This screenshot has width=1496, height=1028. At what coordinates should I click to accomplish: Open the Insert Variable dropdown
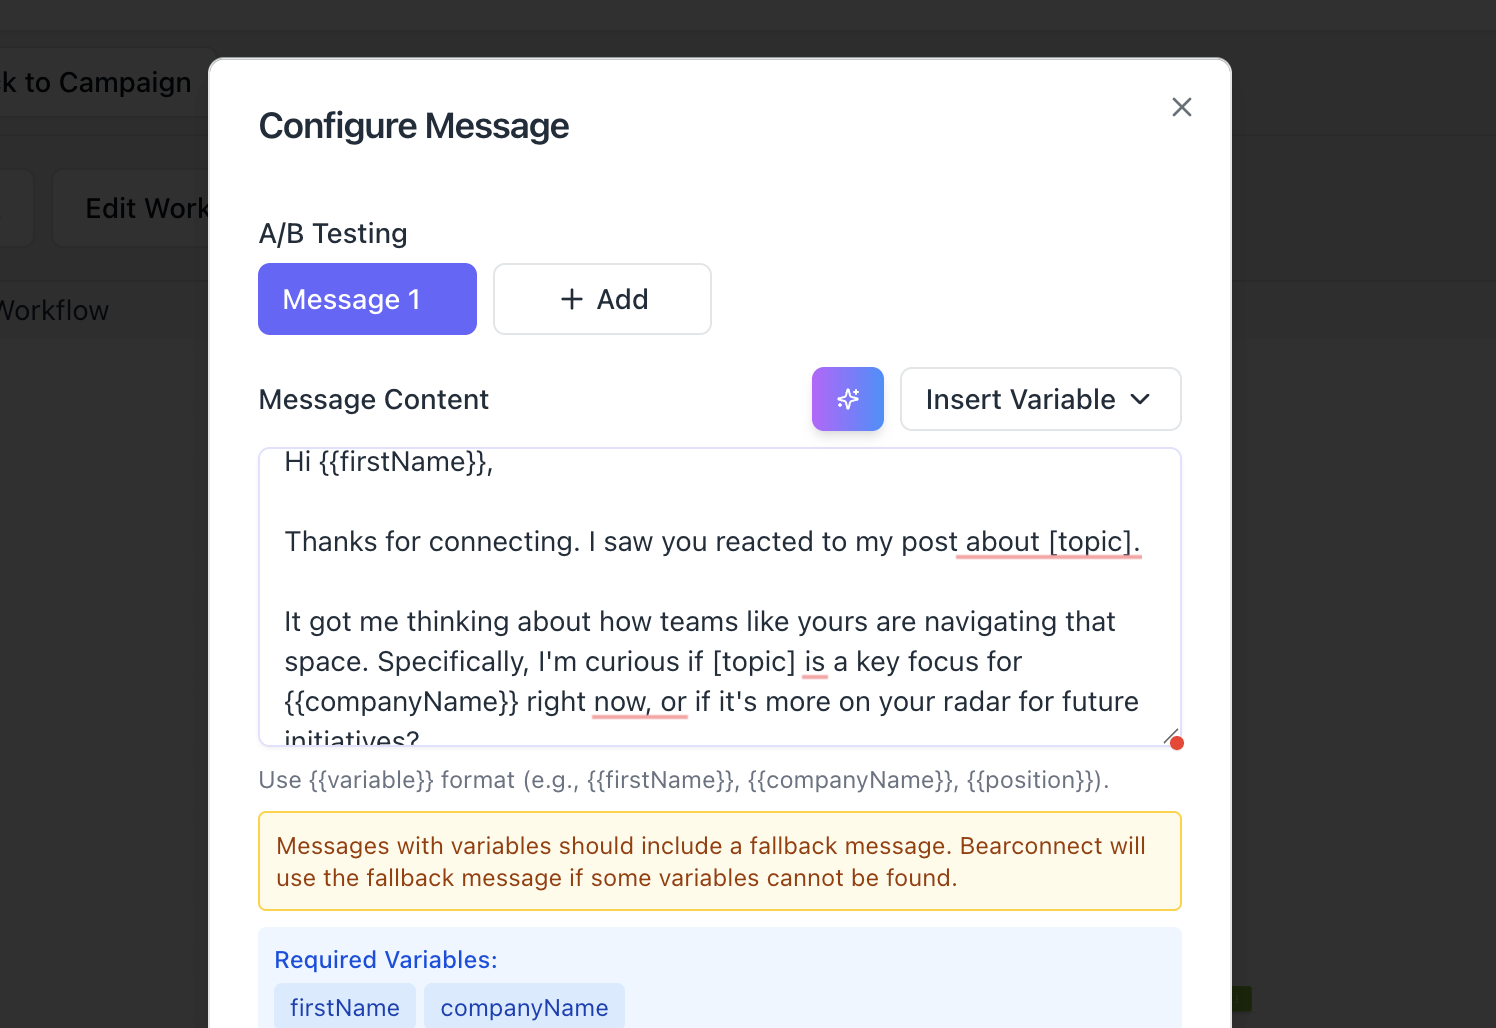(1040, 399)
